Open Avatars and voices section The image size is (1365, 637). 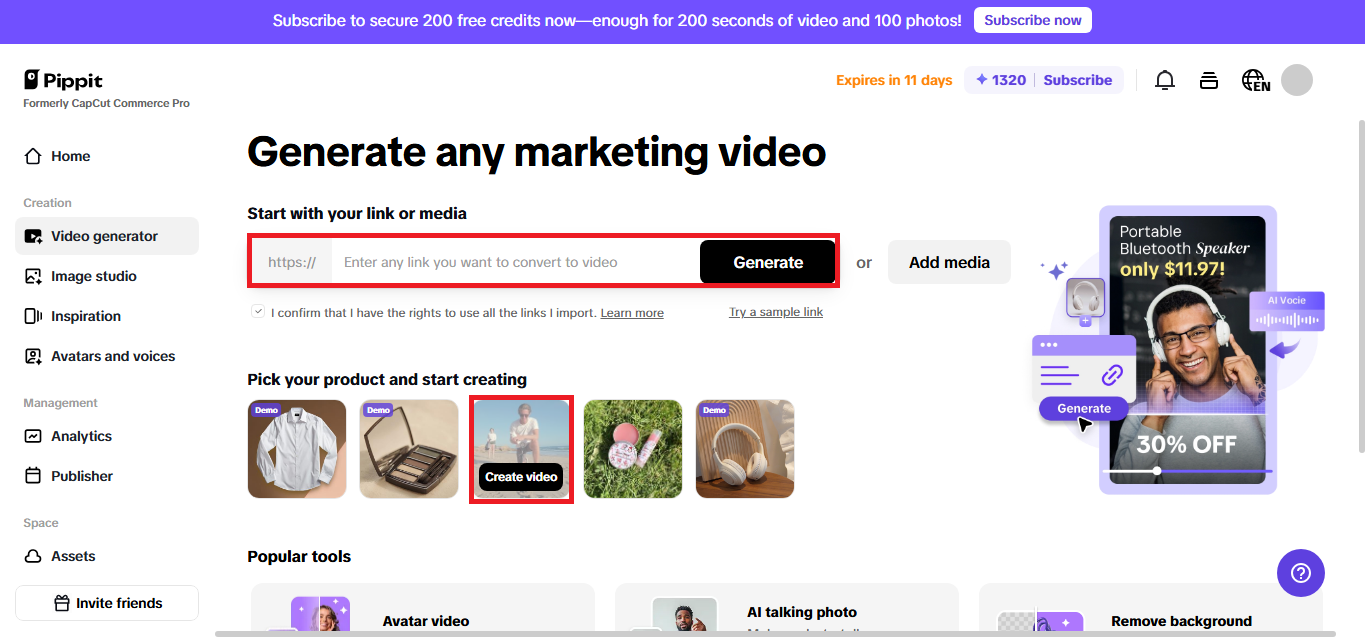107,356
